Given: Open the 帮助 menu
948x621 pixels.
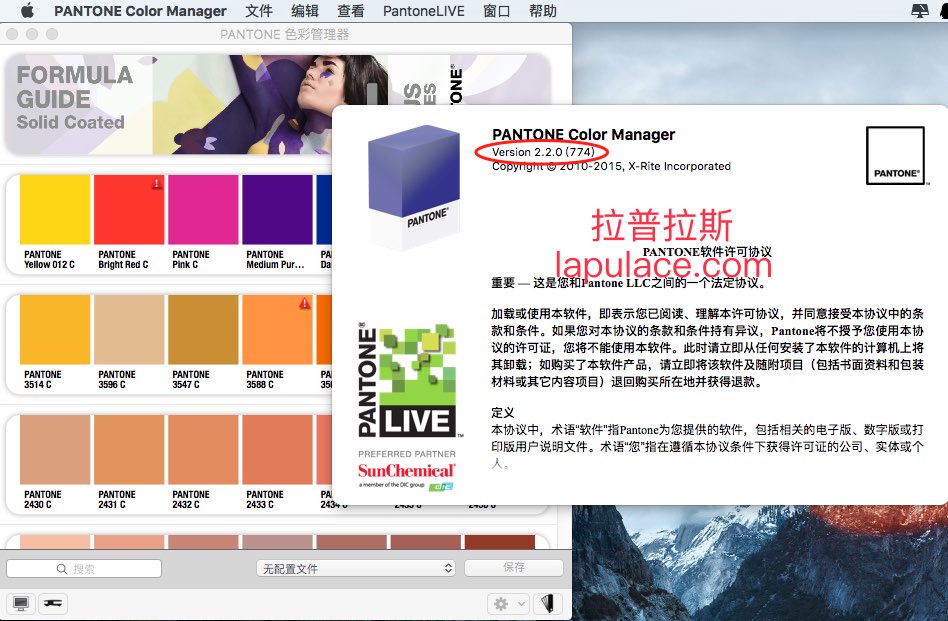Looking at the screenshot, I should pyautogui.click(x=543, y=11).
